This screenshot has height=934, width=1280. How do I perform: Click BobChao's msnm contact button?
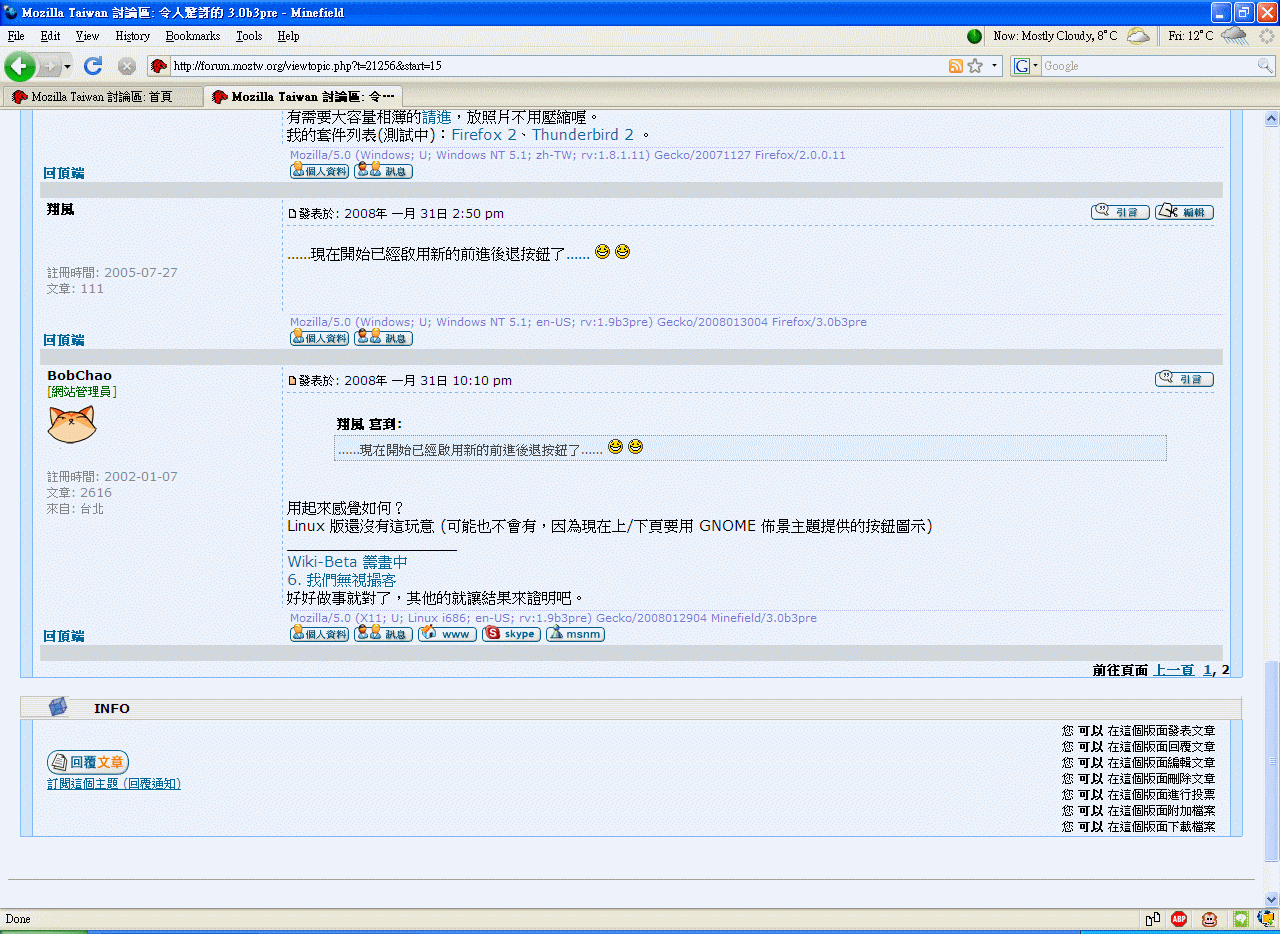(x=575, y=634)
